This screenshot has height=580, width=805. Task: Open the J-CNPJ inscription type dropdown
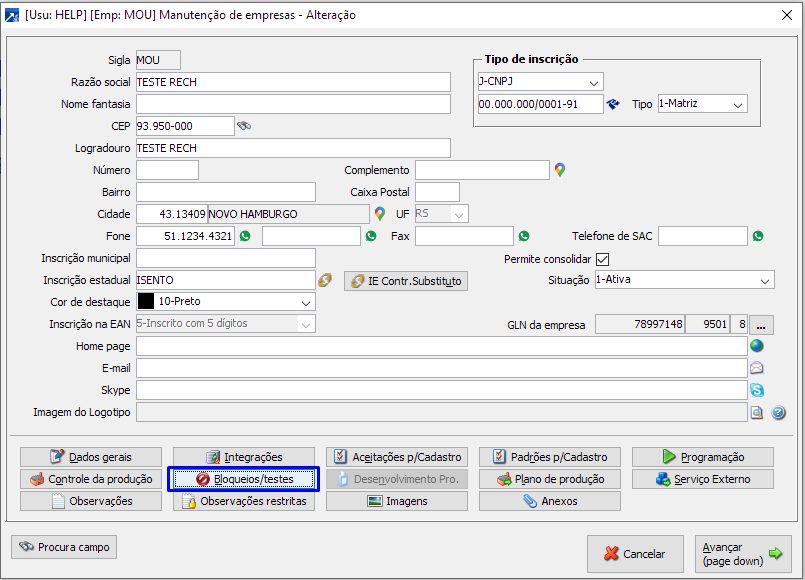(594, 82)
